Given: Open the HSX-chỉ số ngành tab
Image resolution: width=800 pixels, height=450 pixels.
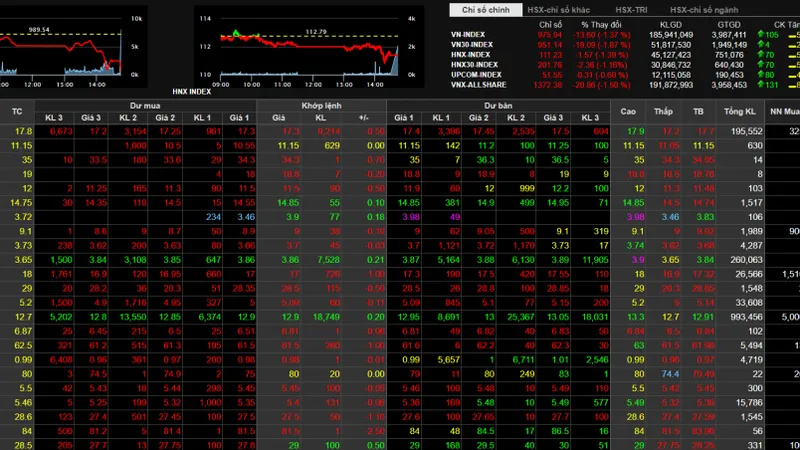Looking at the screenshot, I should coord(704,10).
